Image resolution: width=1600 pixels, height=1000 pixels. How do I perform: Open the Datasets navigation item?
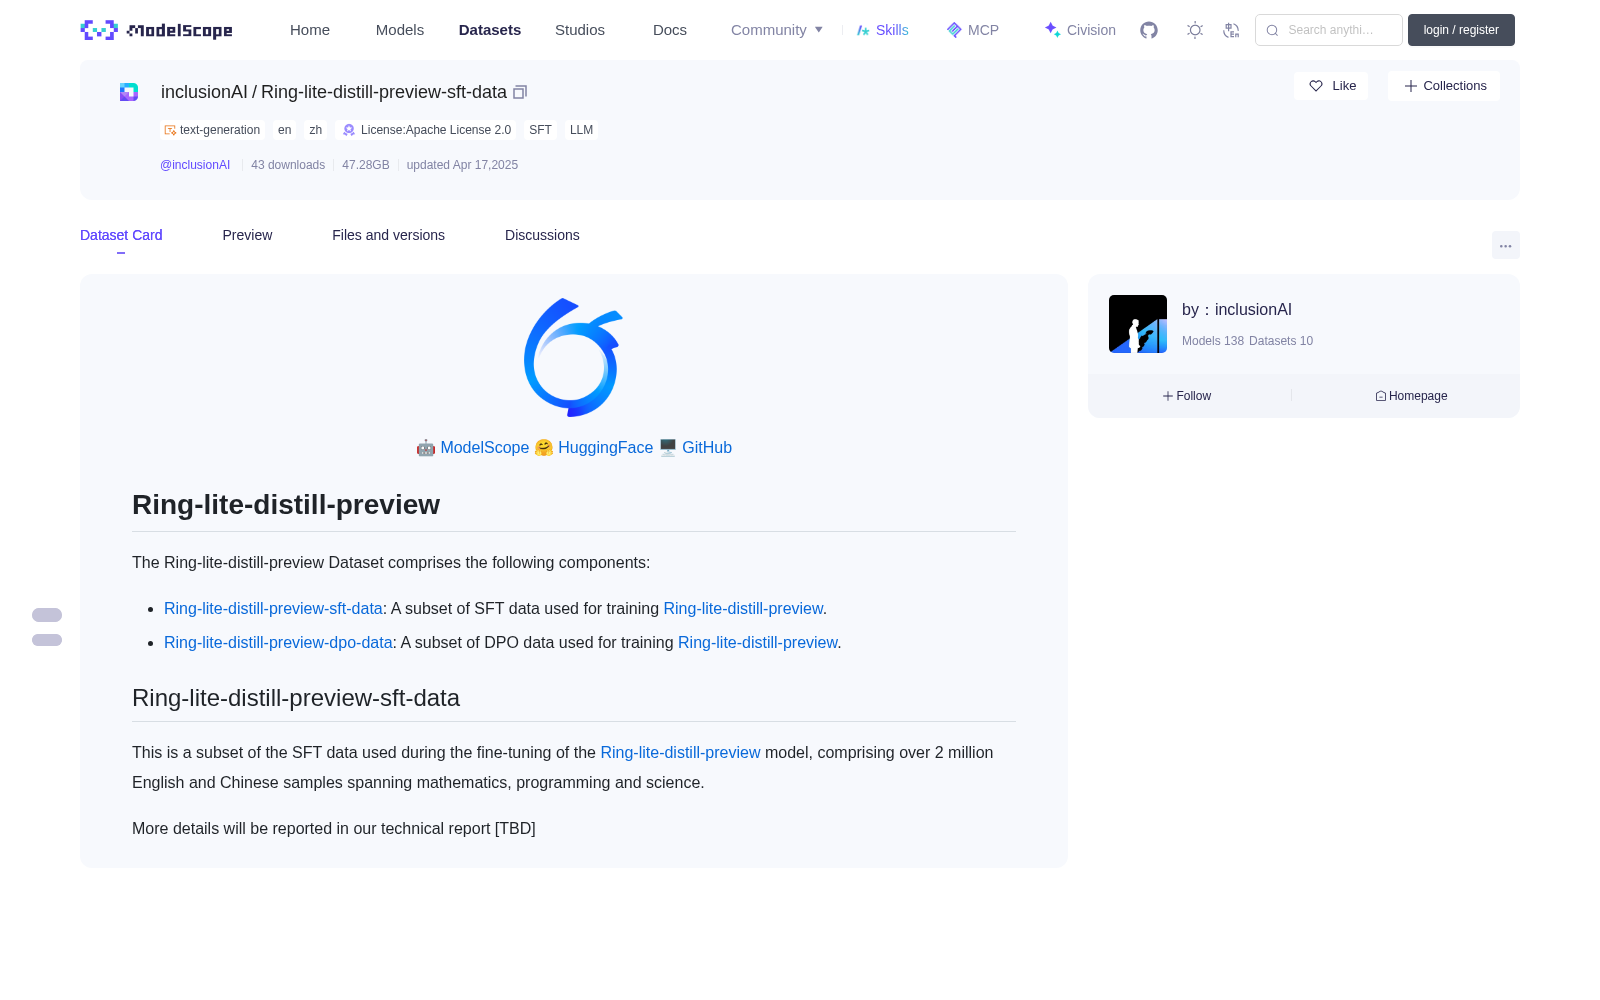coord(490,30)
